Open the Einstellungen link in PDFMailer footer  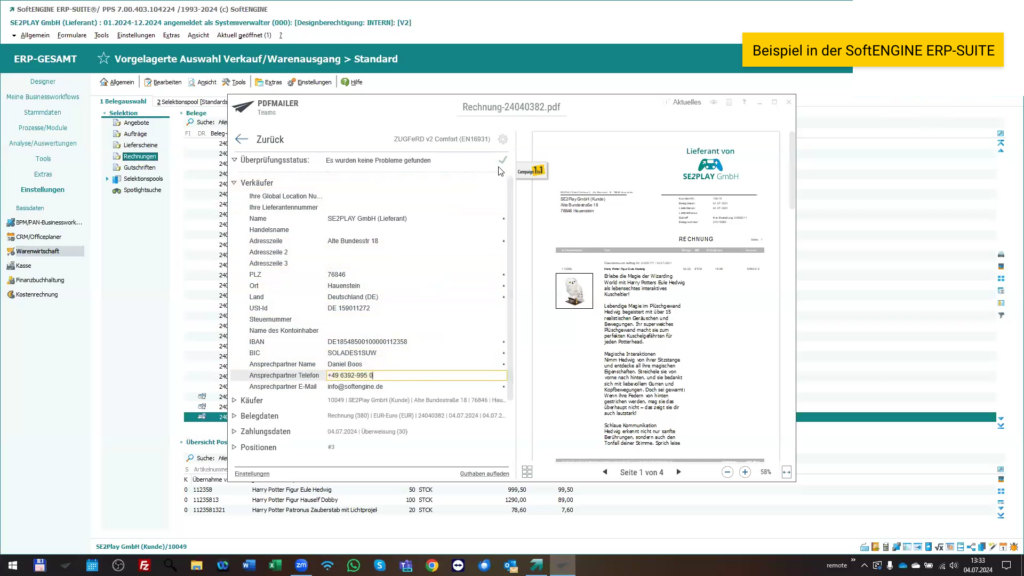(252, 474)
